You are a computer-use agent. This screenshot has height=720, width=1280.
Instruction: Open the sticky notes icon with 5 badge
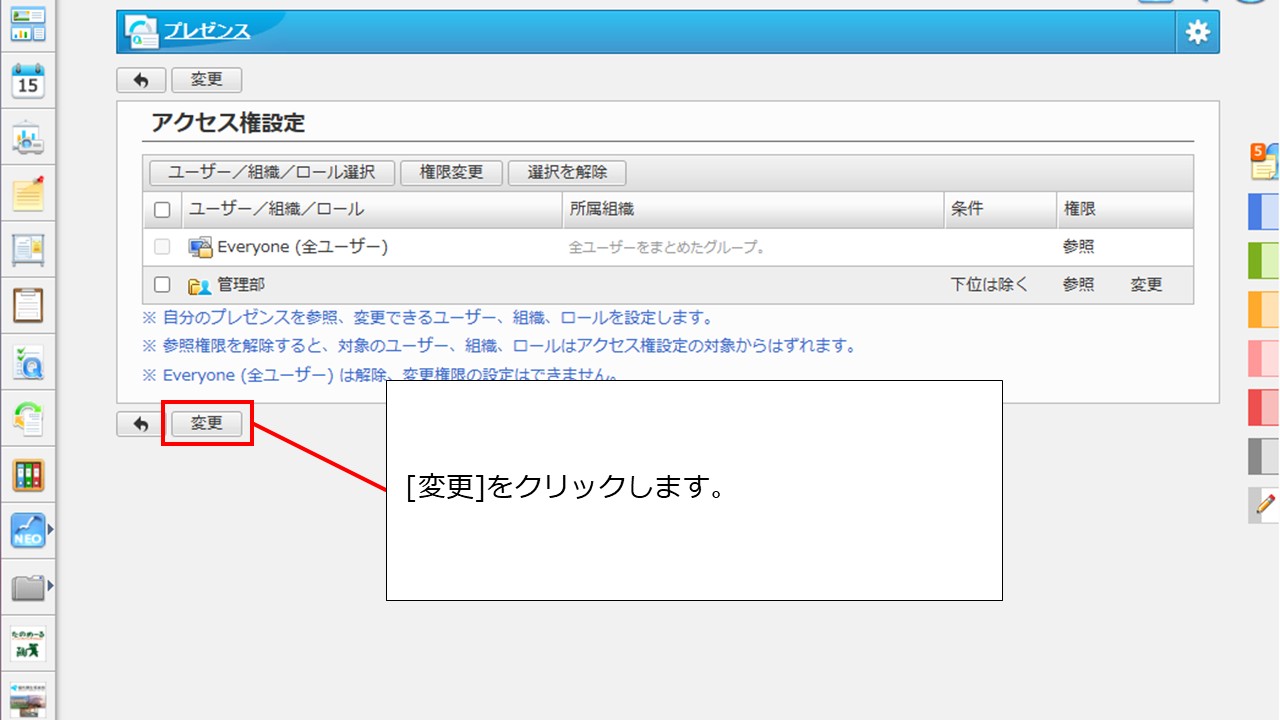click(x=1264, y=161)
